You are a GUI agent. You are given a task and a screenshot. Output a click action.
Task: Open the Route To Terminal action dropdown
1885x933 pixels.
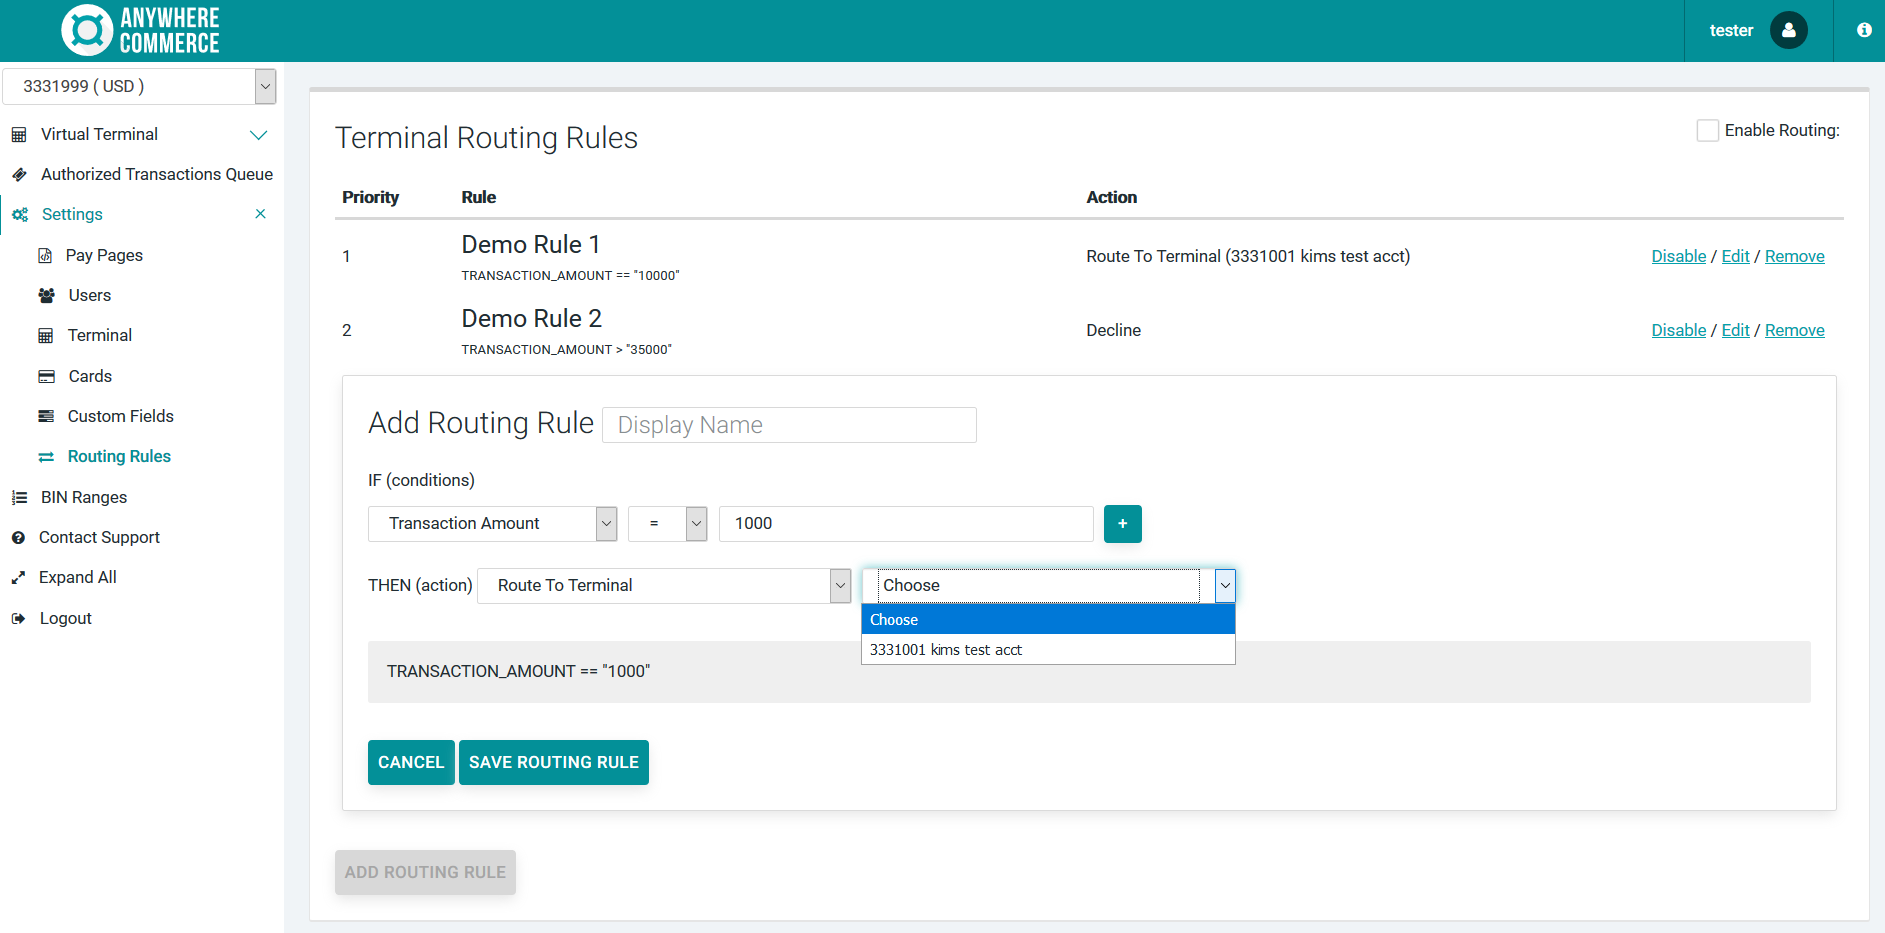pos(664,586)
